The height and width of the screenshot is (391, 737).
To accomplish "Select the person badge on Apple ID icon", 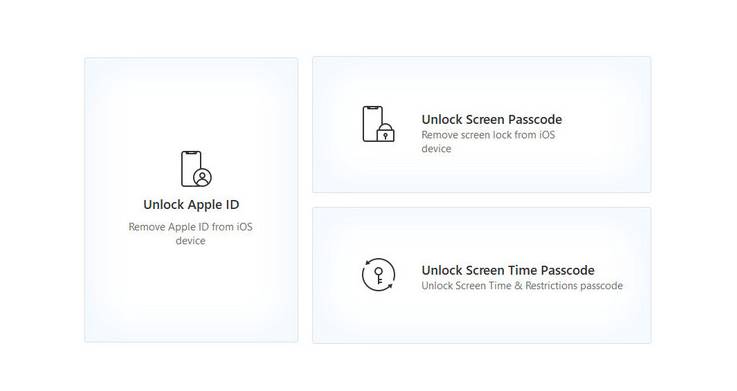I will coord(203,177).
